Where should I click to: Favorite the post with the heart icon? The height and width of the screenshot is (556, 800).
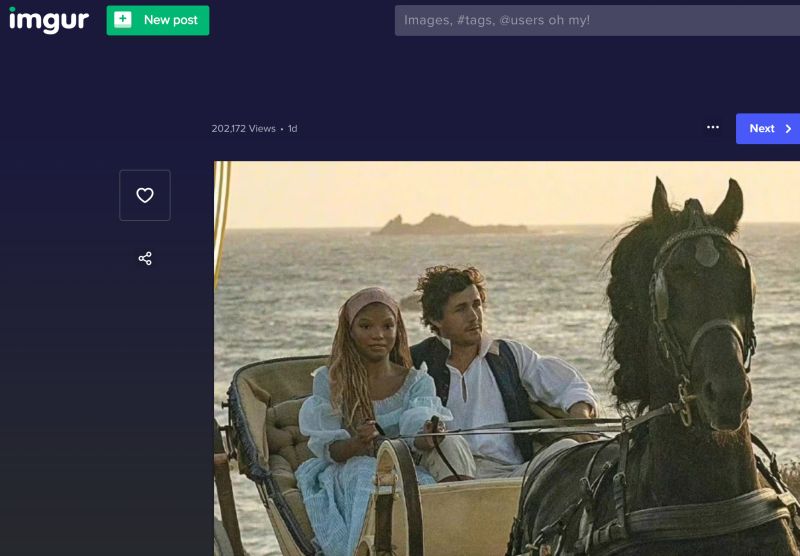point(145,195)
